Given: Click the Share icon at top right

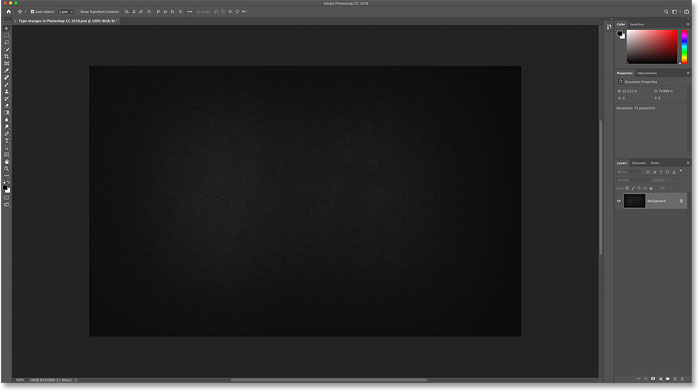Looking at the screenshot, I should pos(687,12).
